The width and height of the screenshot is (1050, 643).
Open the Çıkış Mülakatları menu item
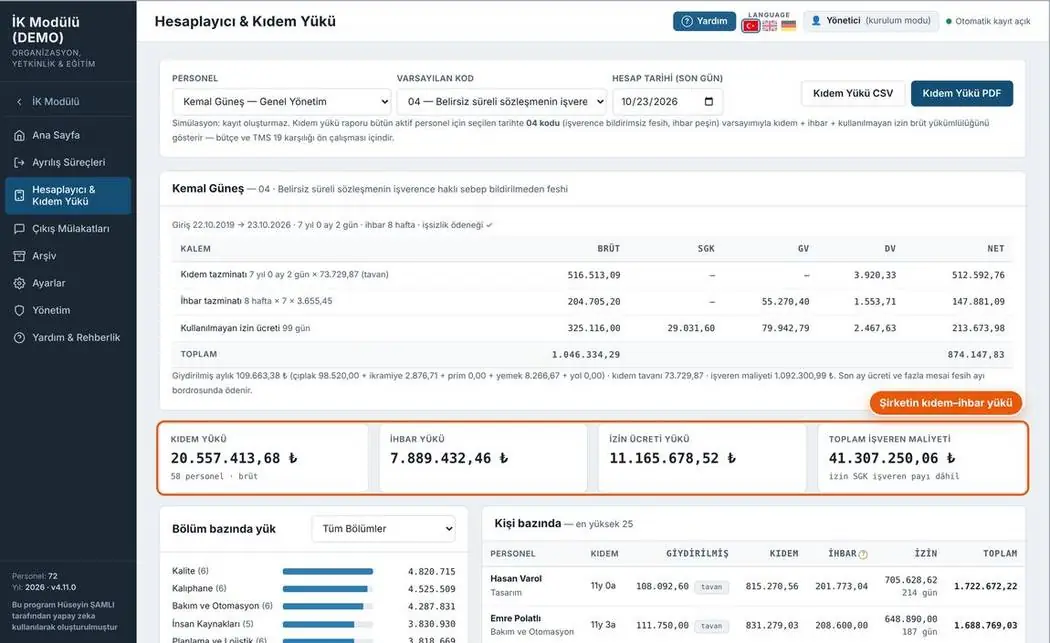[68, 229]
